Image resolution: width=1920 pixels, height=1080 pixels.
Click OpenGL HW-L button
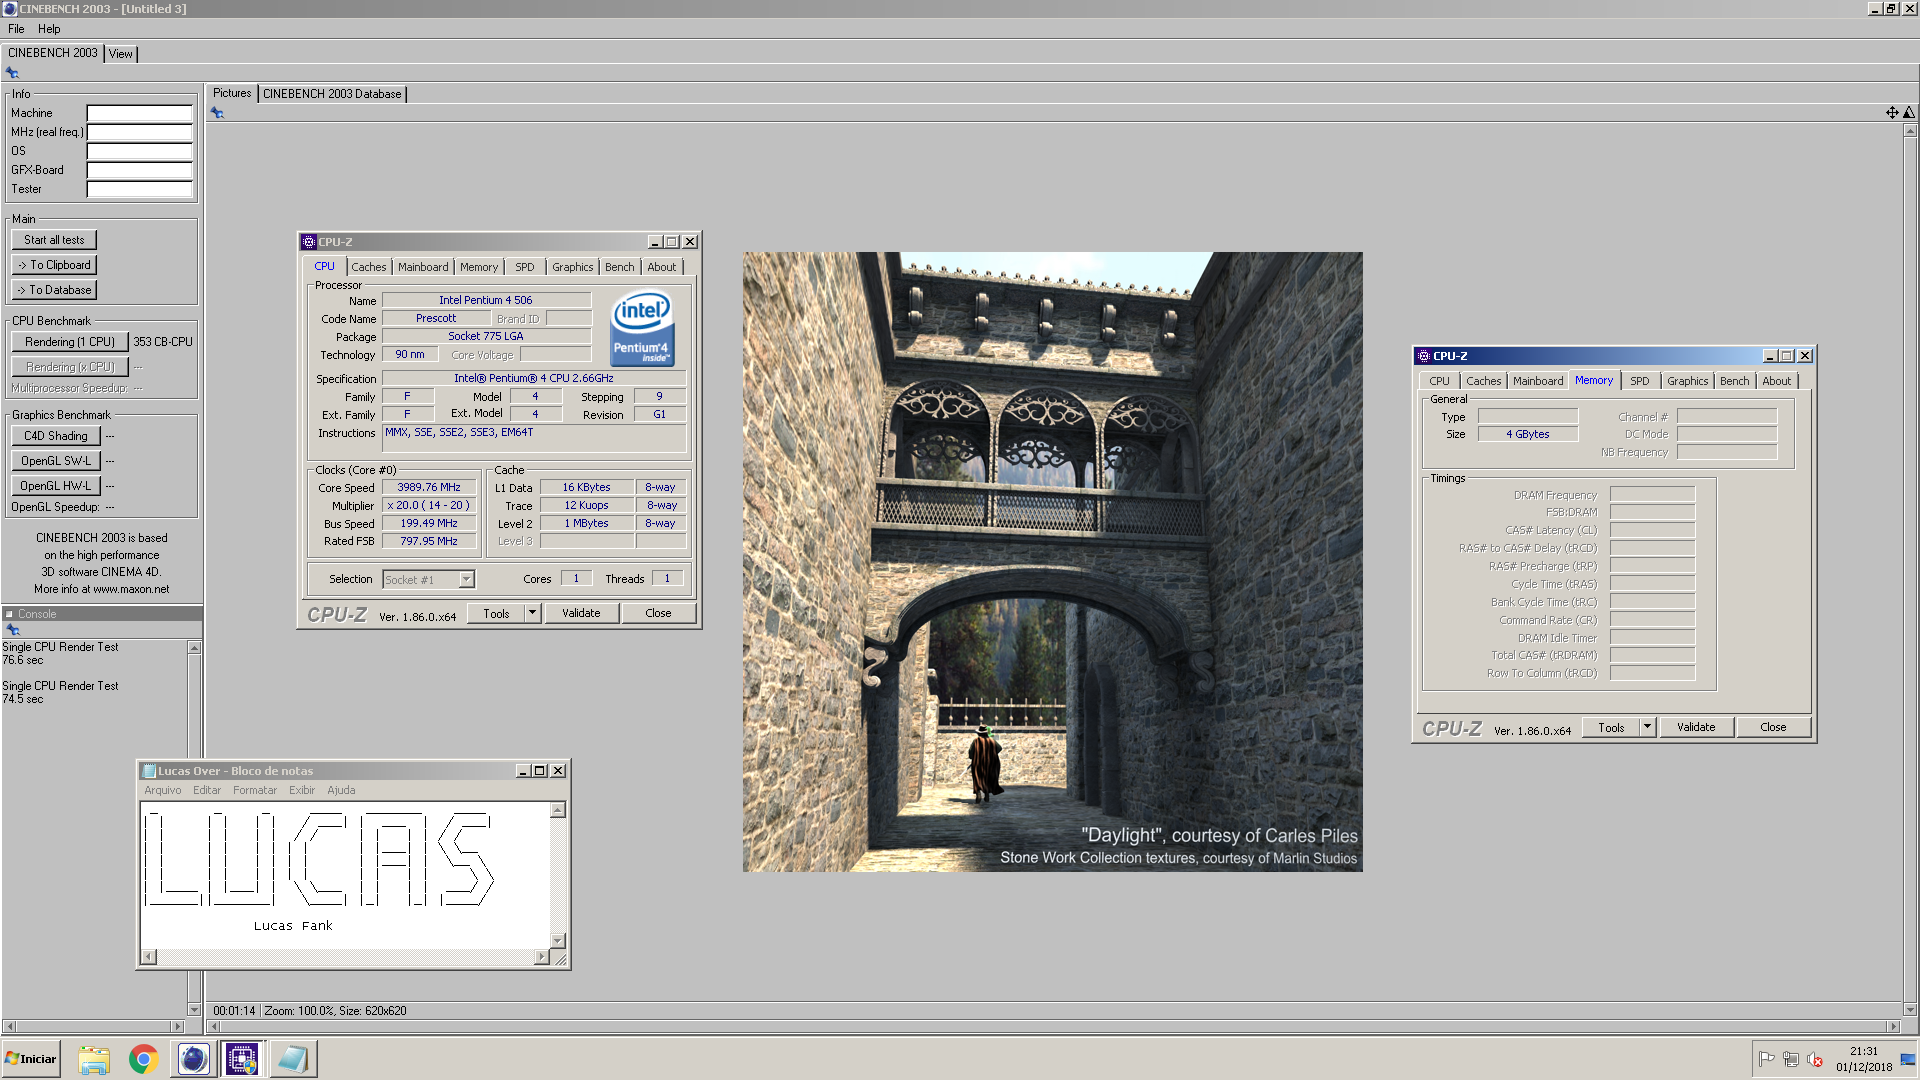click(56, 486)
